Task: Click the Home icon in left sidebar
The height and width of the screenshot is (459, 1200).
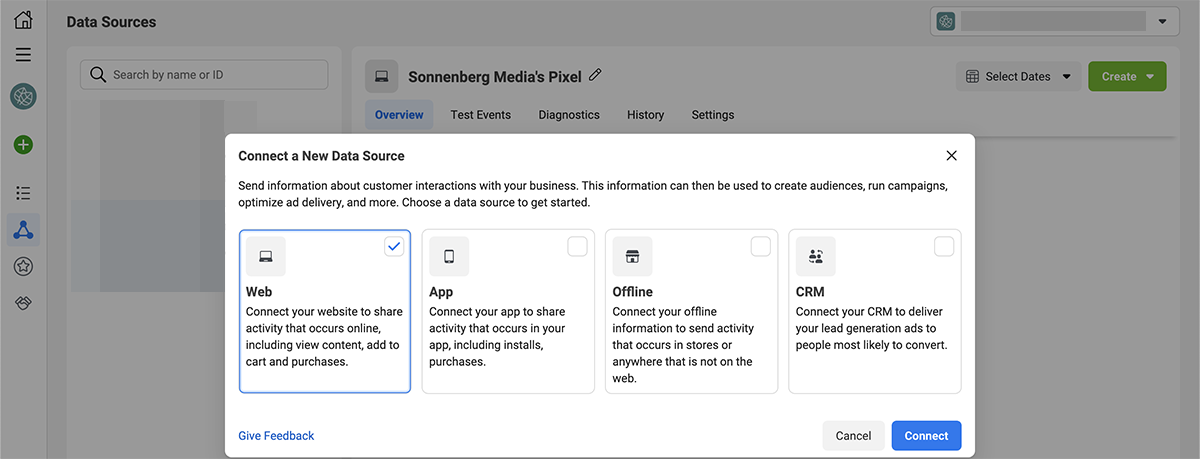Action: coord(23,19)
